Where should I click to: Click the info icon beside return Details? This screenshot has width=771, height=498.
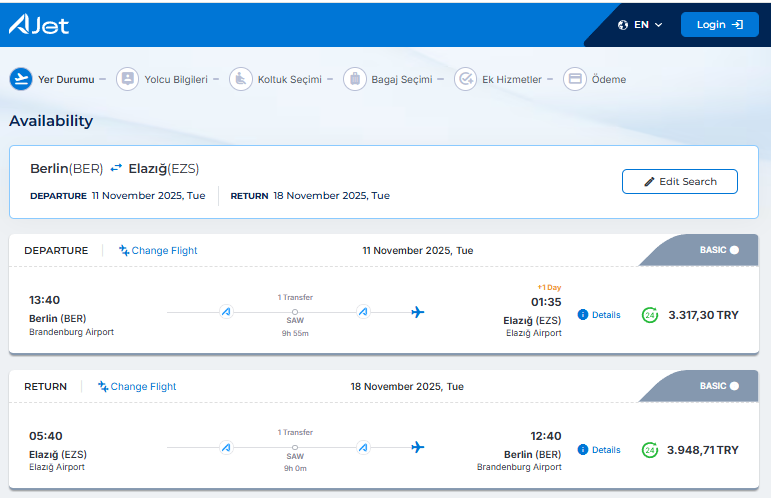tap(583, 449)
